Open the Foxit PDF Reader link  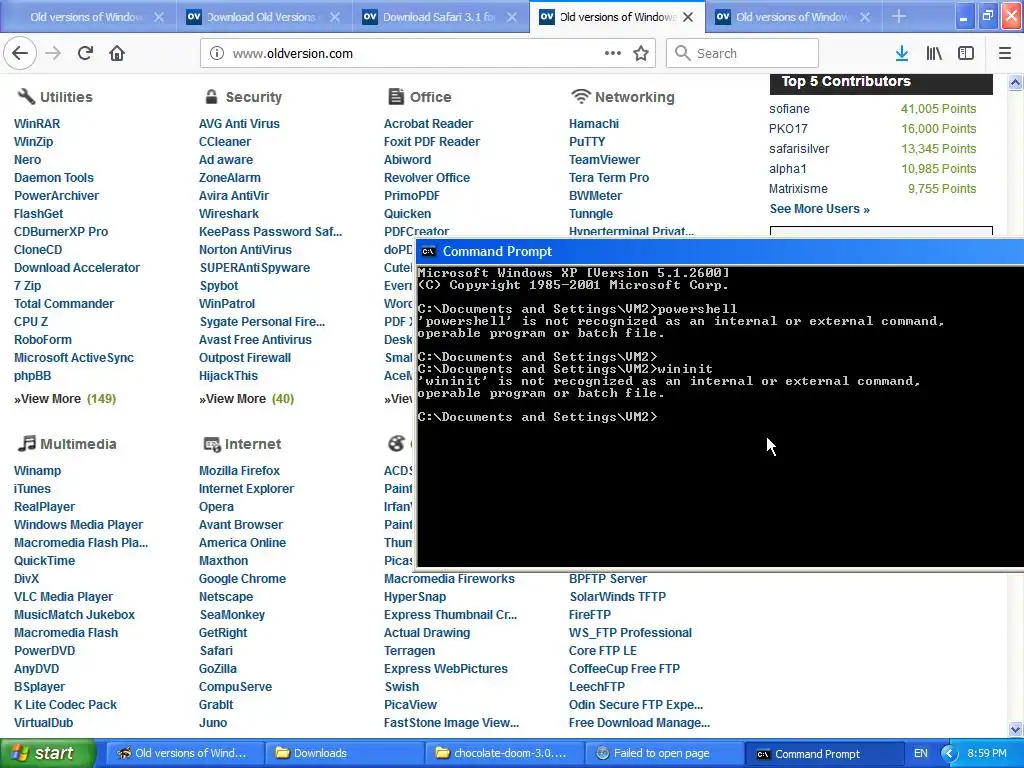[432, 142]
